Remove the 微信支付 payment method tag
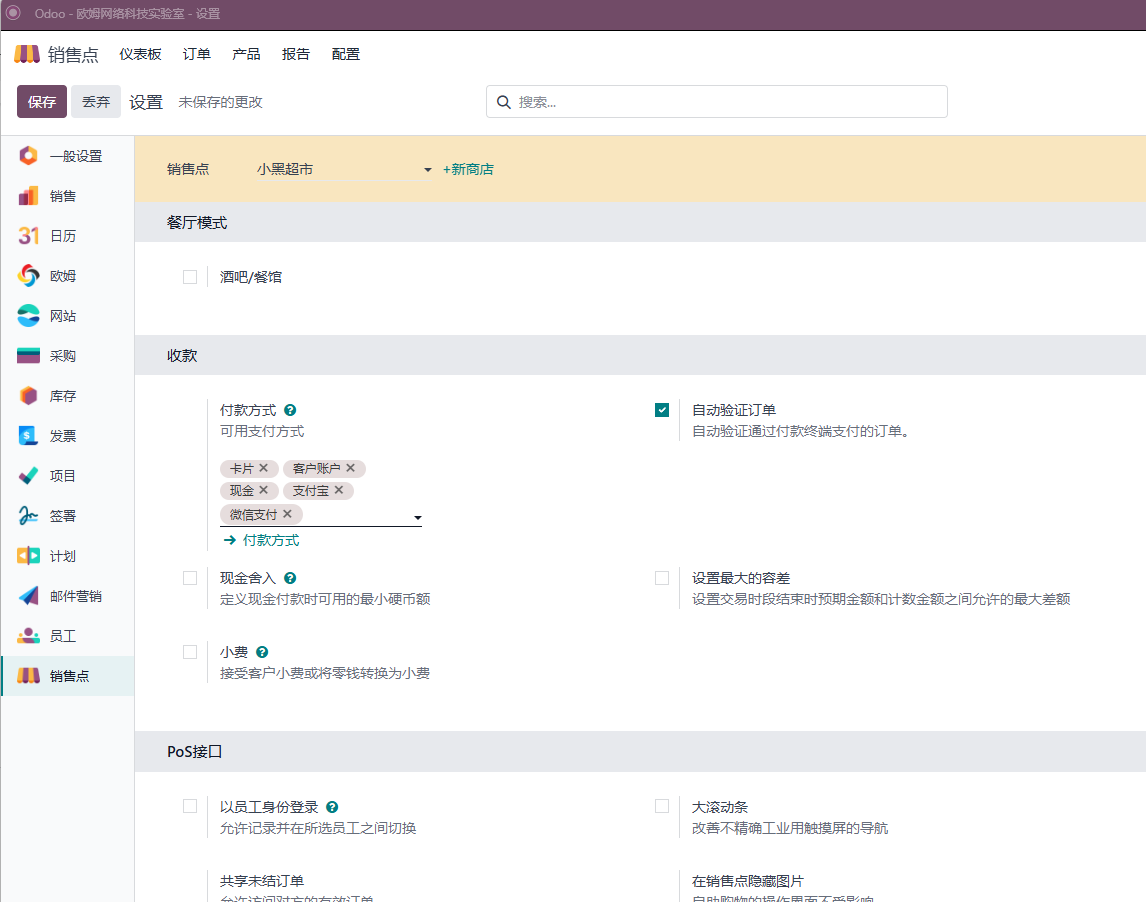 click(288, 514)
